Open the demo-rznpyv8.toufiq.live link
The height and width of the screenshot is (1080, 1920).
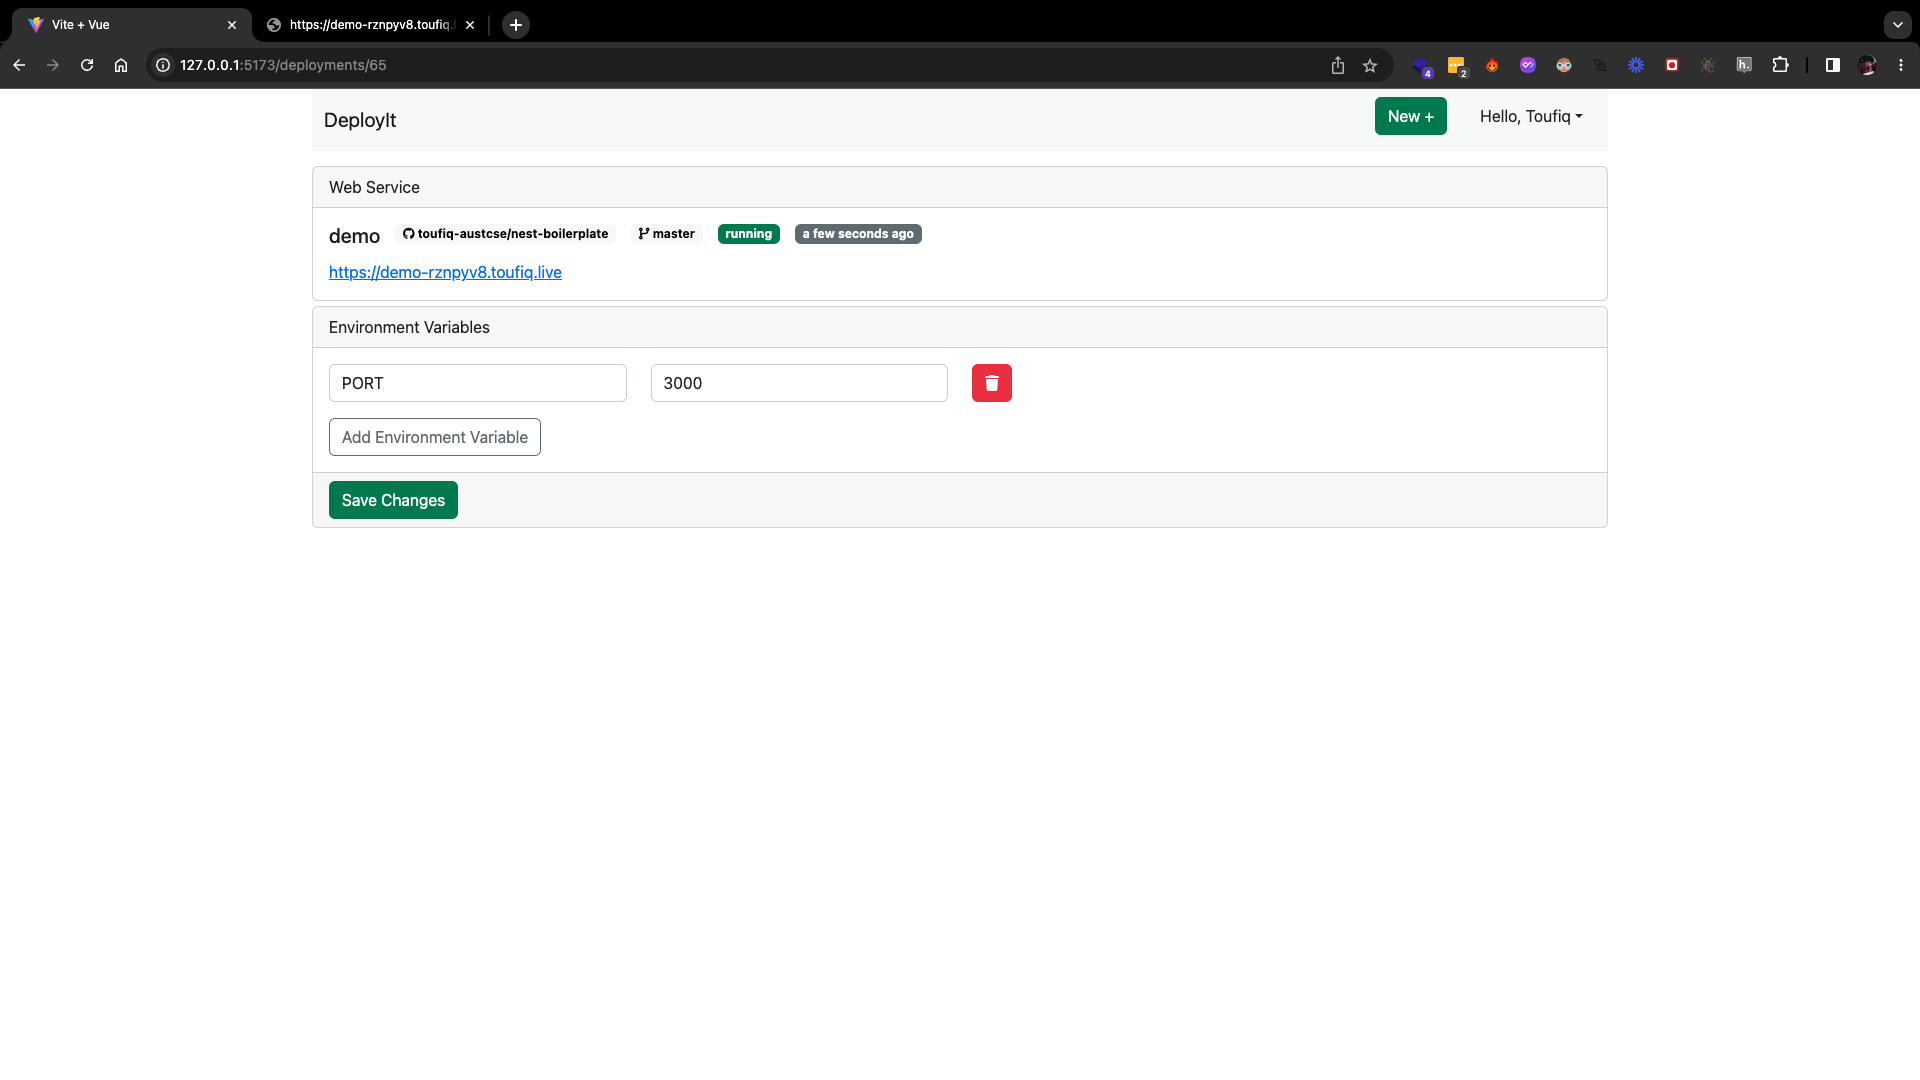[x=445, y=272]
